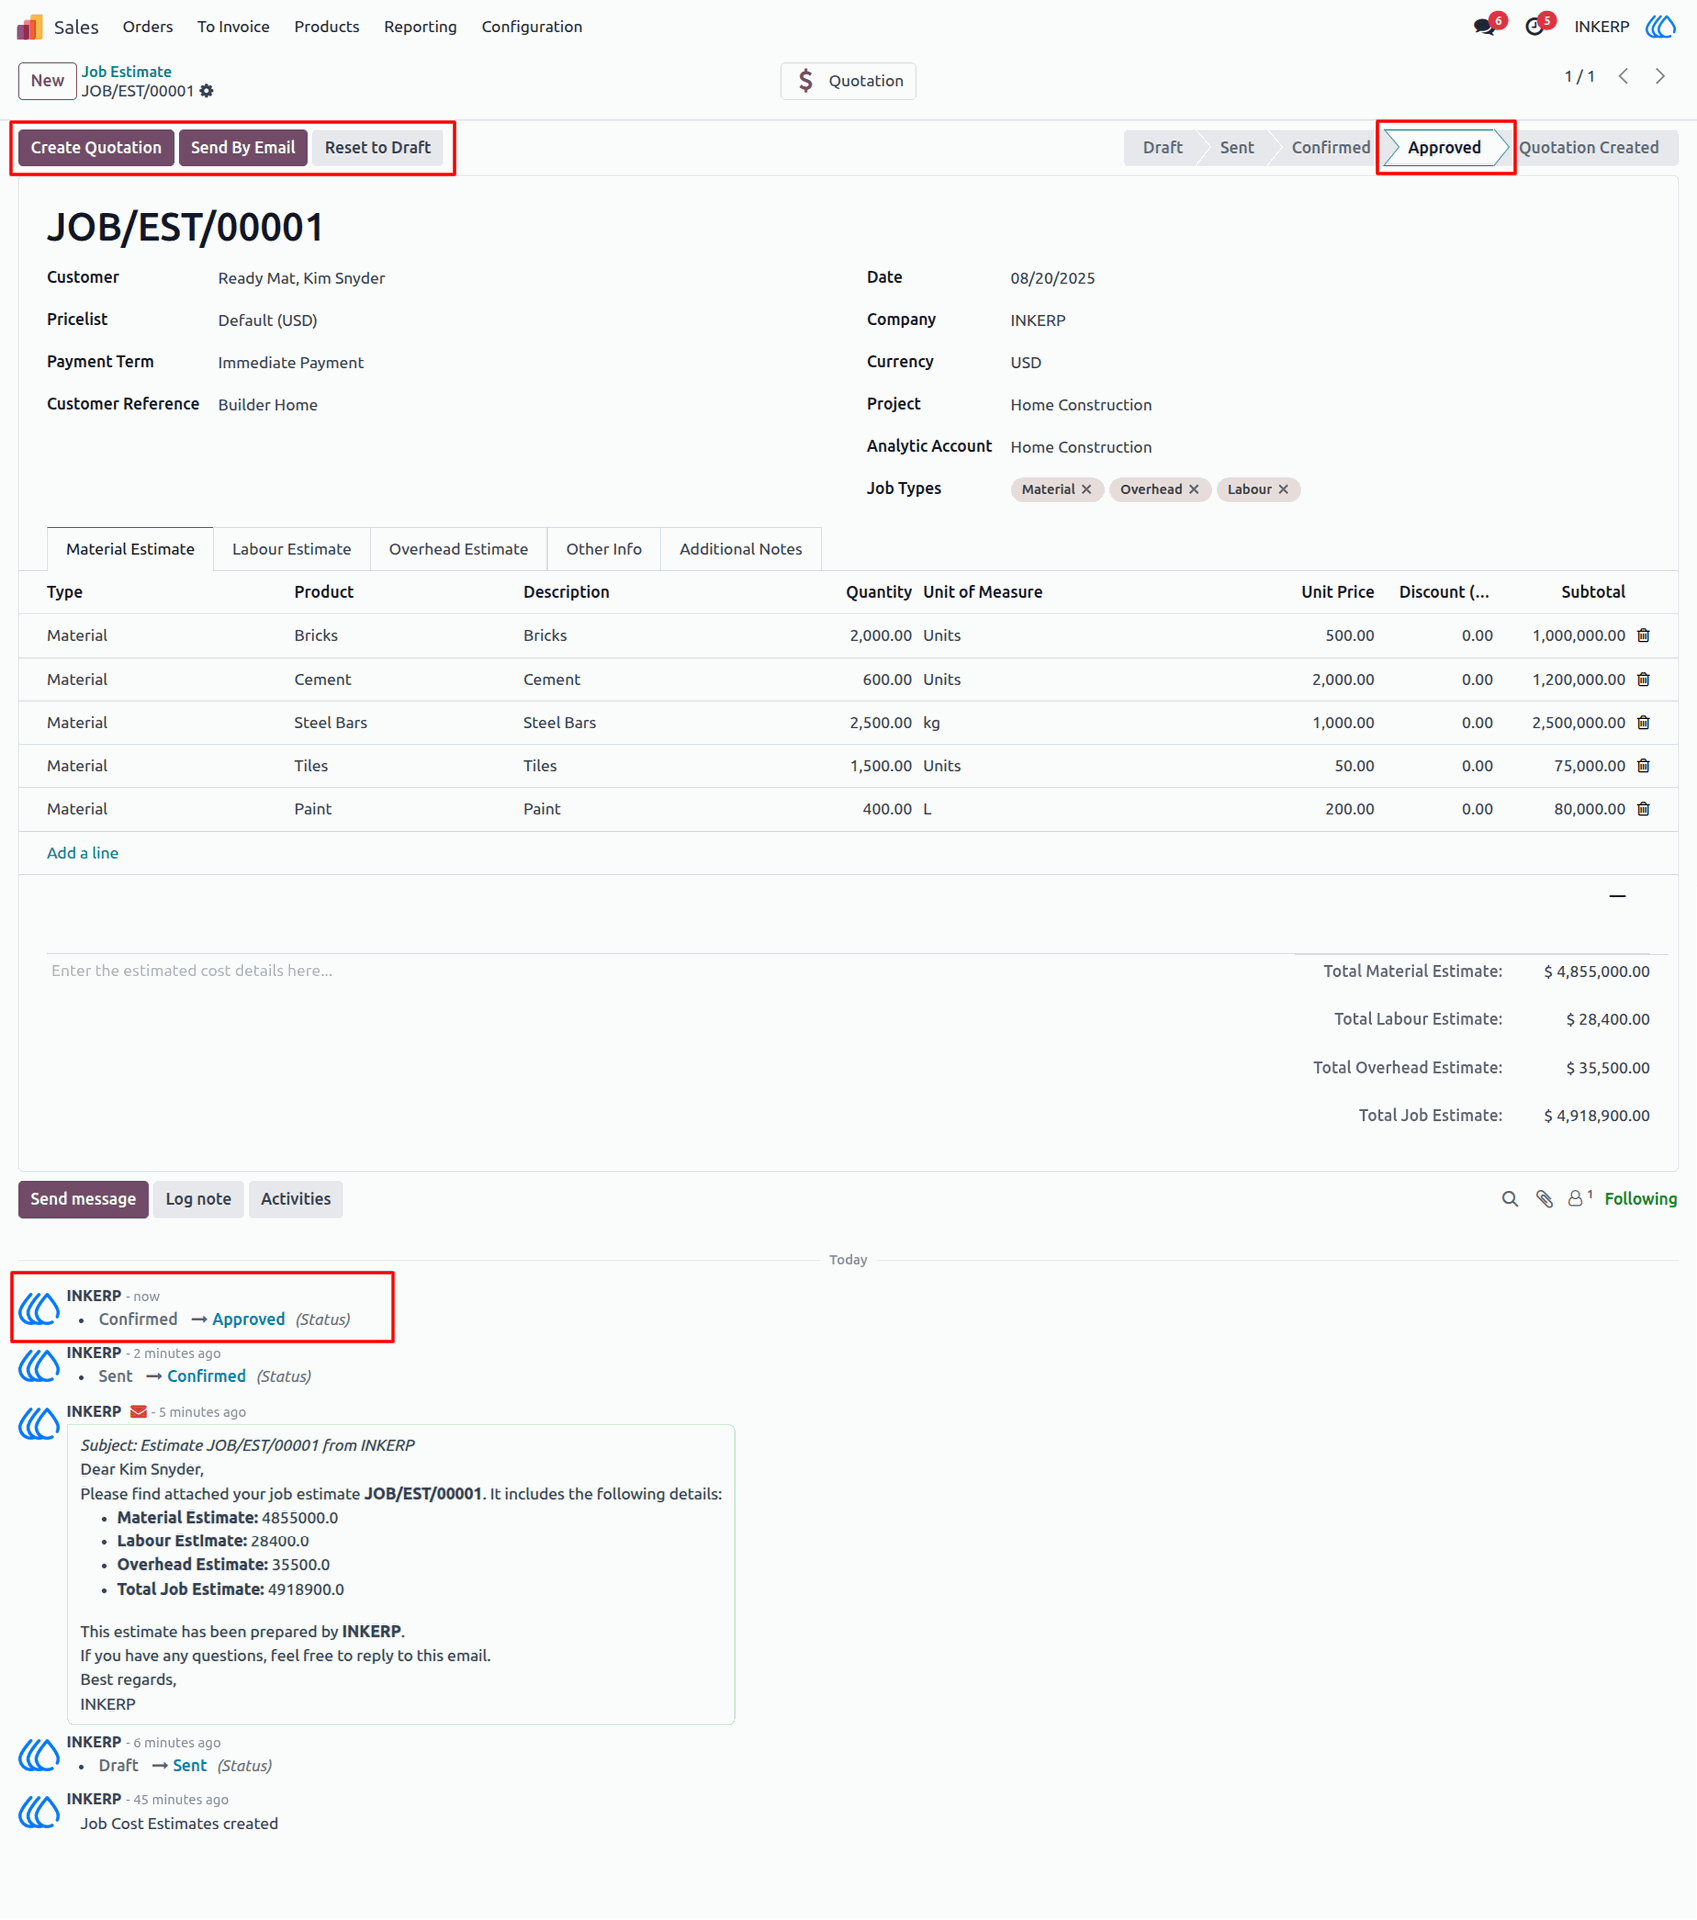Viewport: 1697px width, 1920px height.
Task: Delete the Cement line with trash icon
Action: (1643, 679)
